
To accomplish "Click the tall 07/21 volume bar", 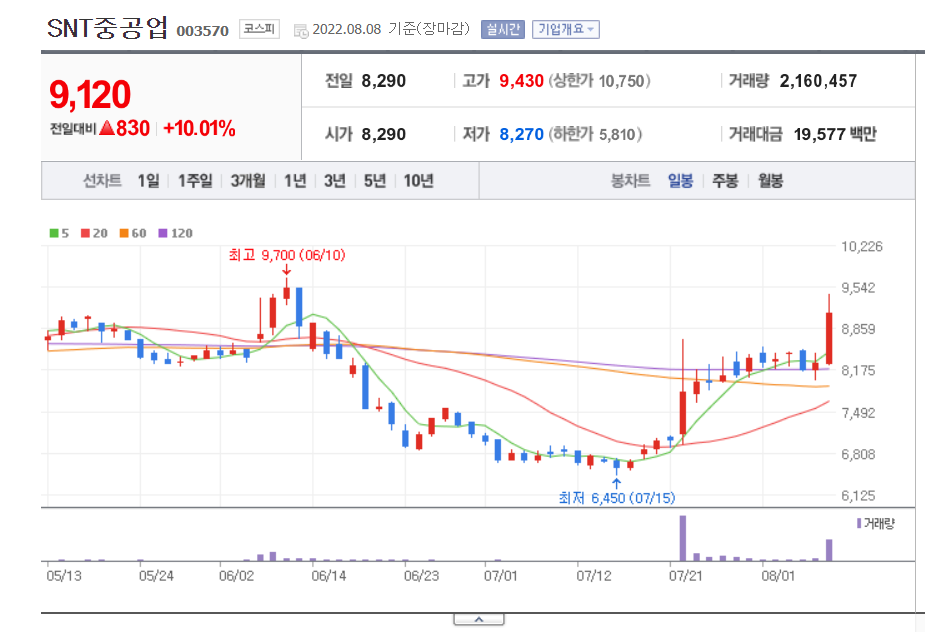I will coord(683,538).
